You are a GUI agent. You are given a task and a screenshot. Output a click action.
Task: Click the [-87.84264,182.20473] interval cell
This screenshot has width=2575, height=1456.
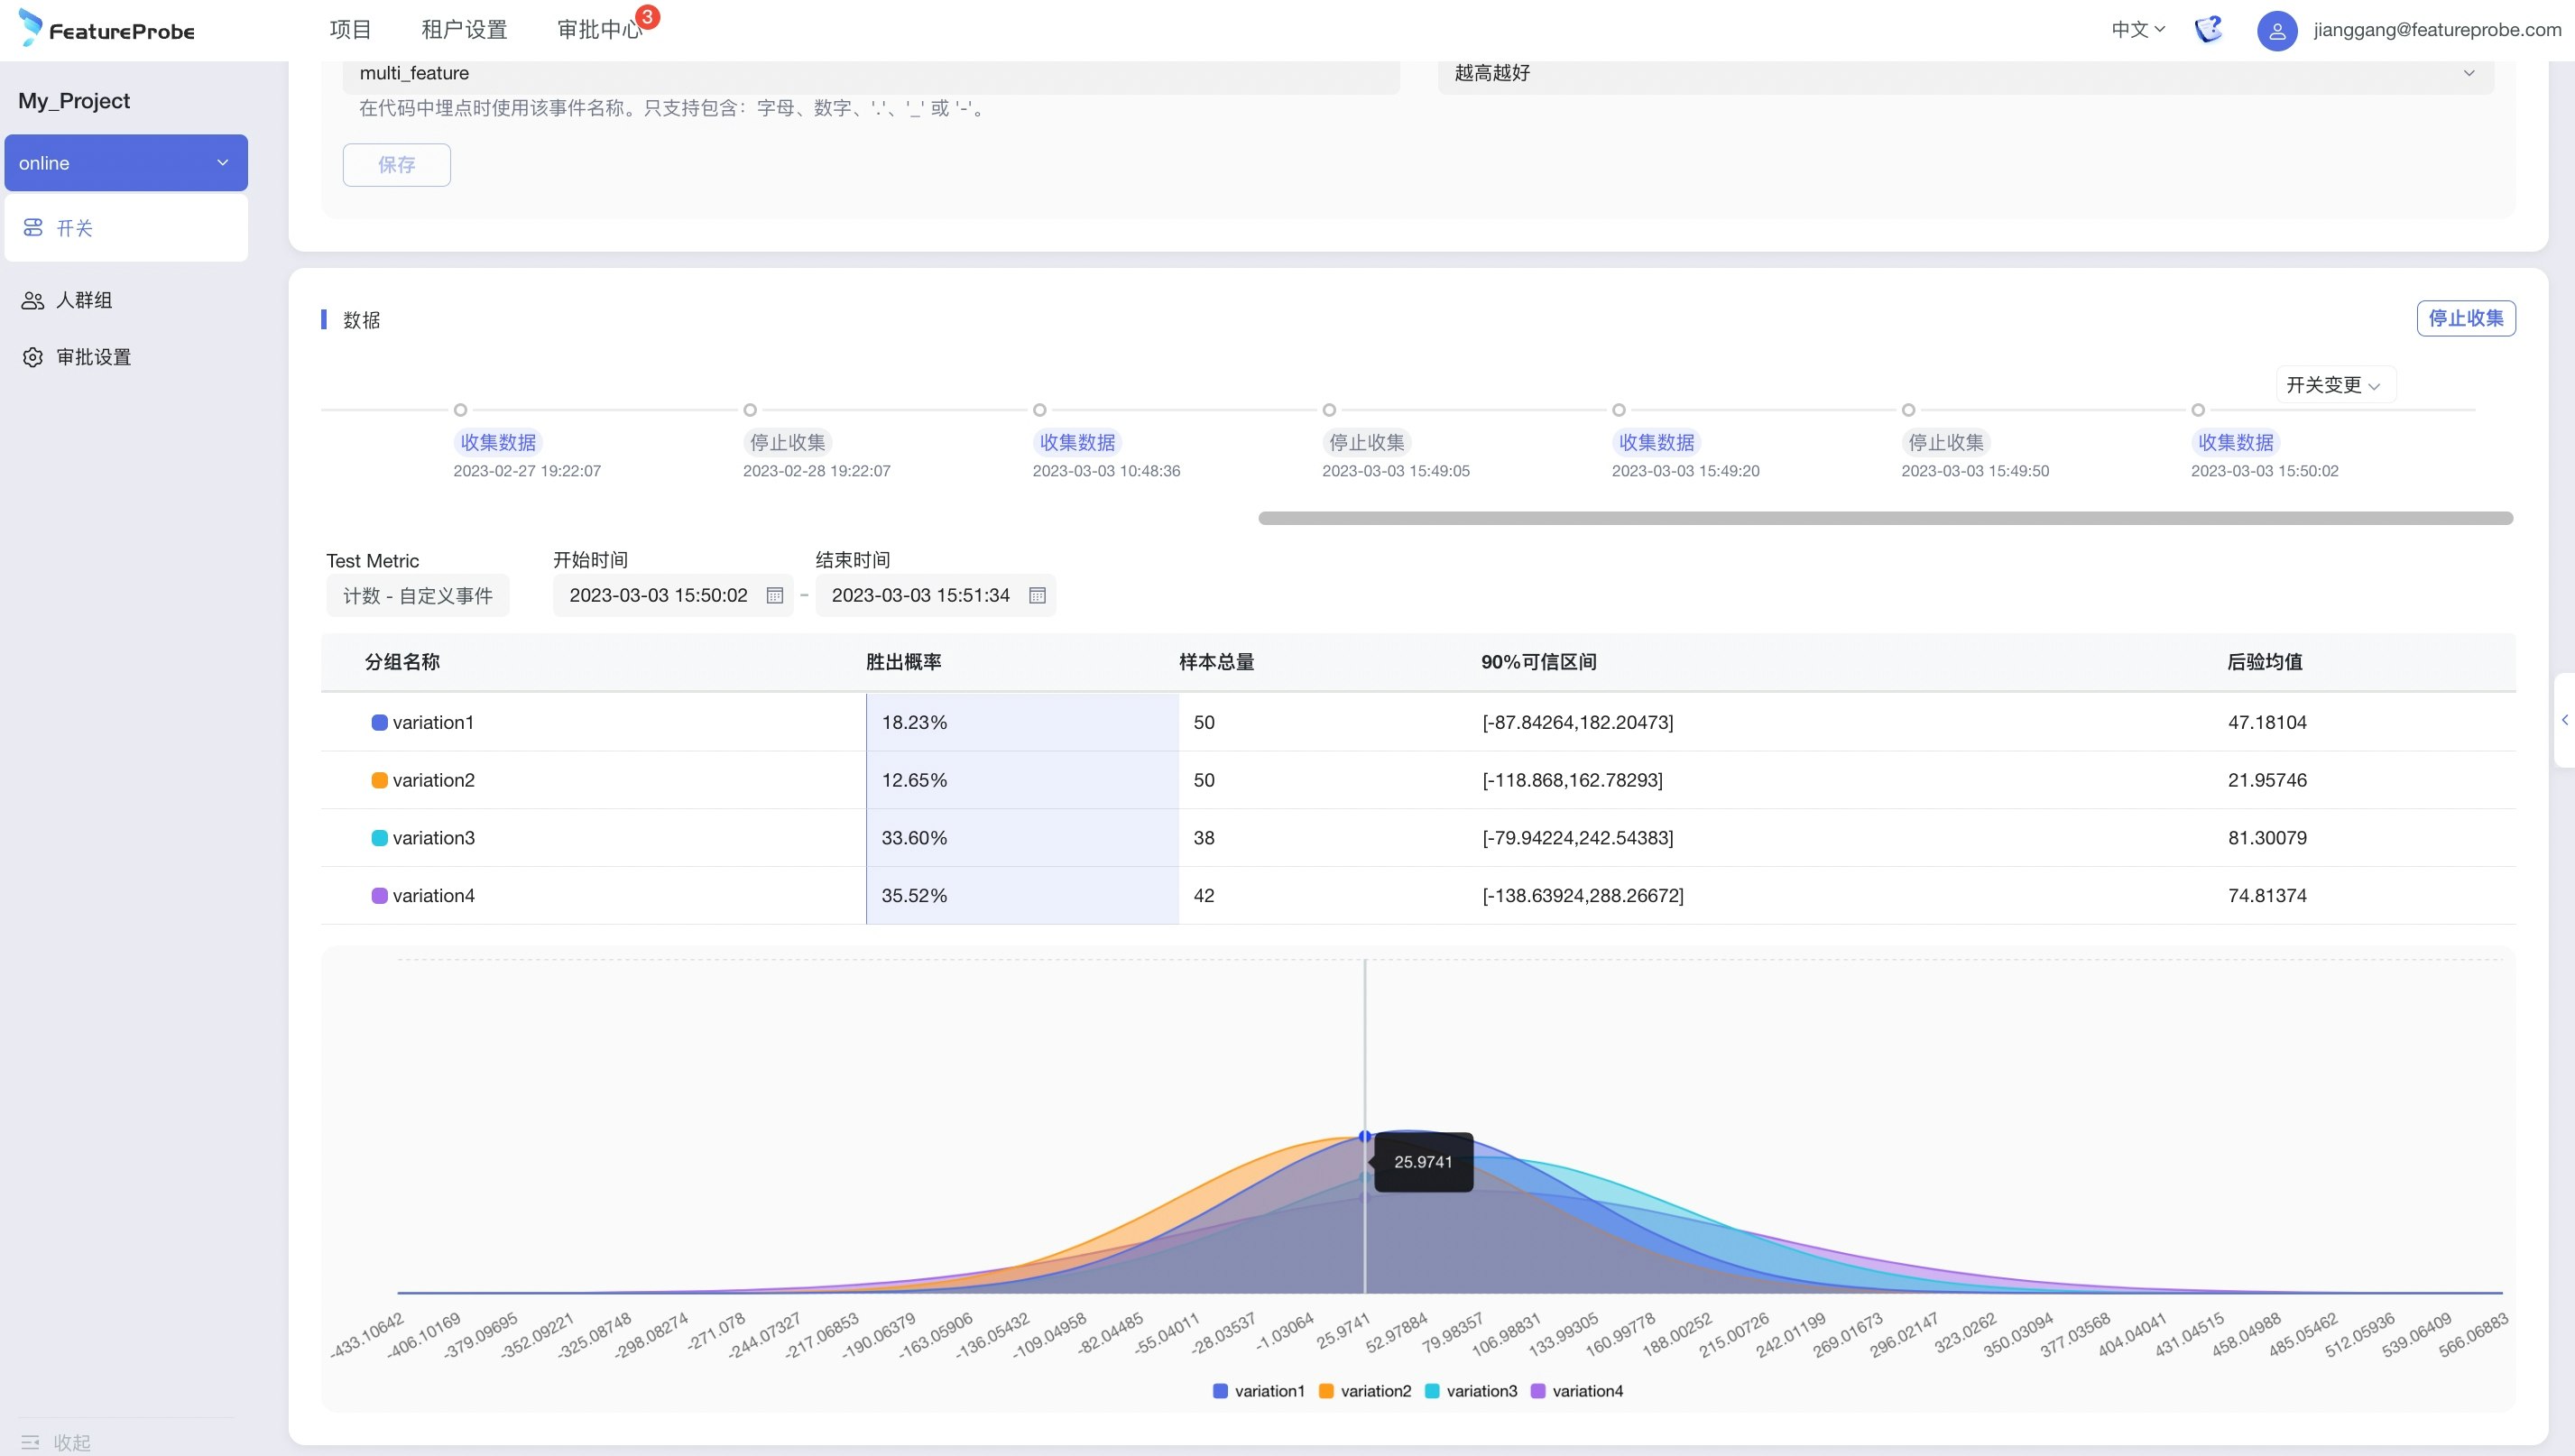tap(1577, 722)
